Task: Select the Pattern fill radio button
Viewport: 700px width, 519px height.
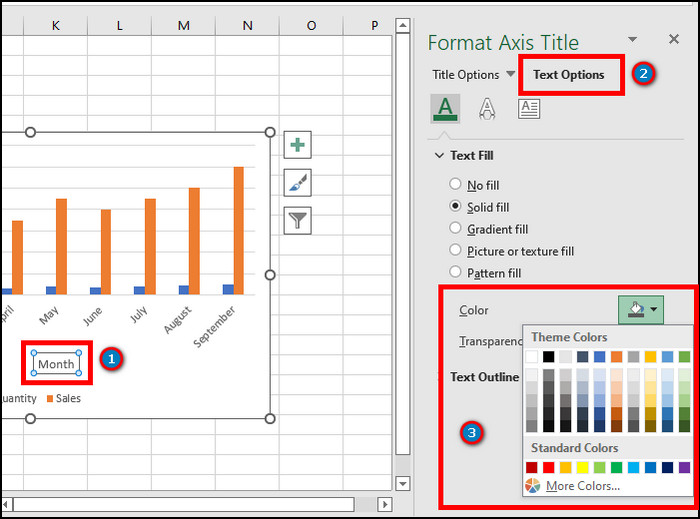Action: point(455,271)
